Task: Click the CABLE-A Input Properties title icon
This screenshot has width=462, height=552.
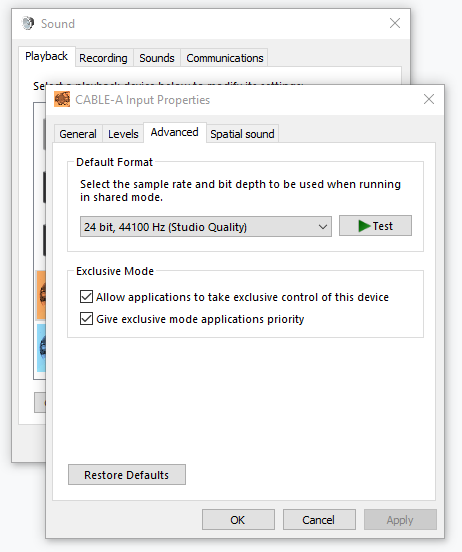Action: click(x=62, y=99)
